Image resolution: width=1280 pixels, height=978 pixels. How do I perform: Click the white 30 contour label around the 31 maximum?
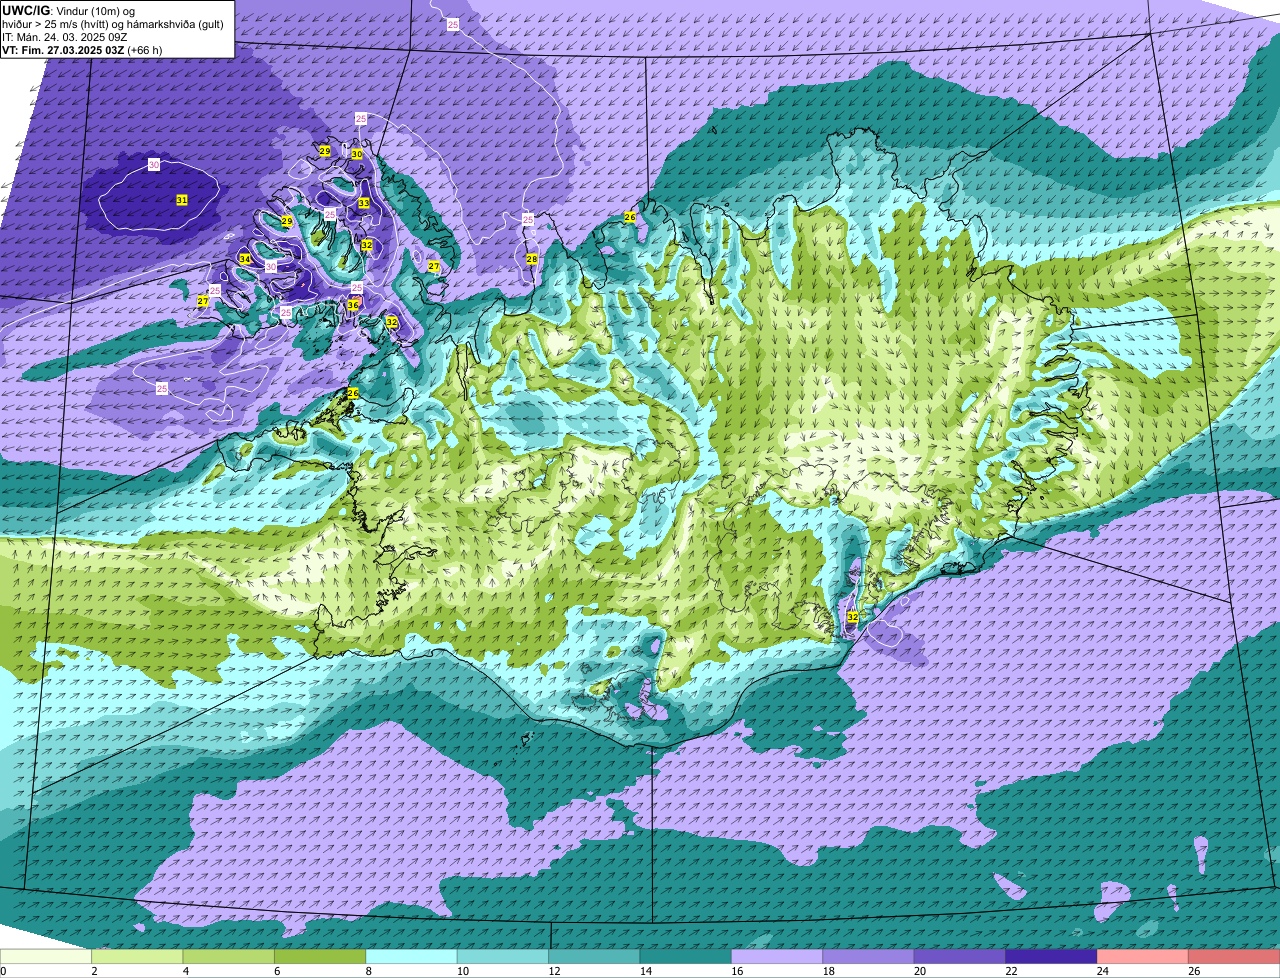[154, 164]
